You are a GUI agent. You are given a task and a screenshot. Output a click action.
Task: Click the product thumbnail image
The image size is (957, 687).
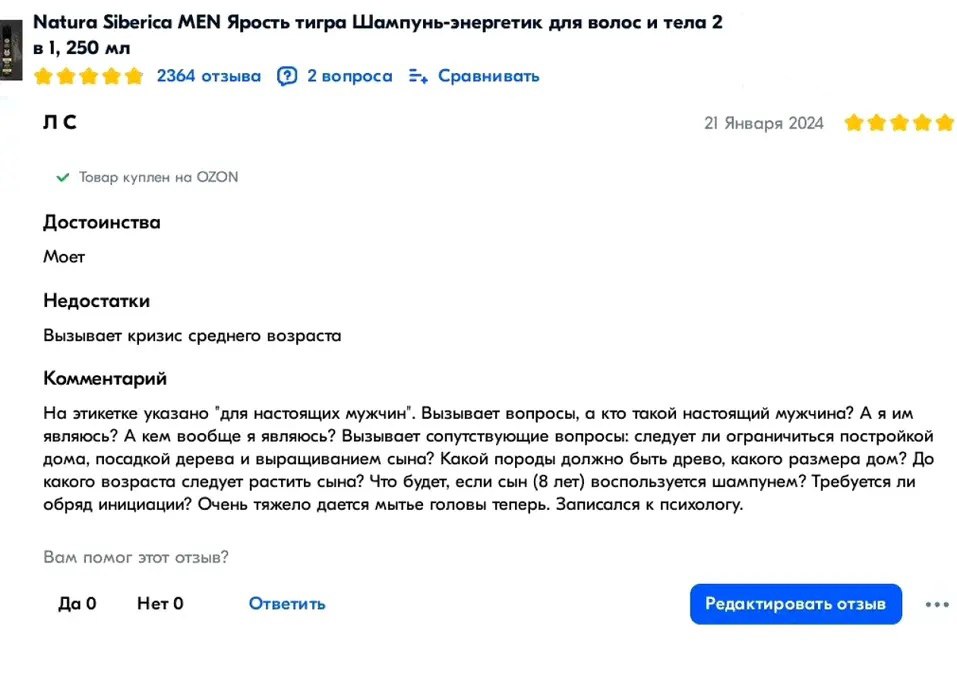(x=11, y=48)
